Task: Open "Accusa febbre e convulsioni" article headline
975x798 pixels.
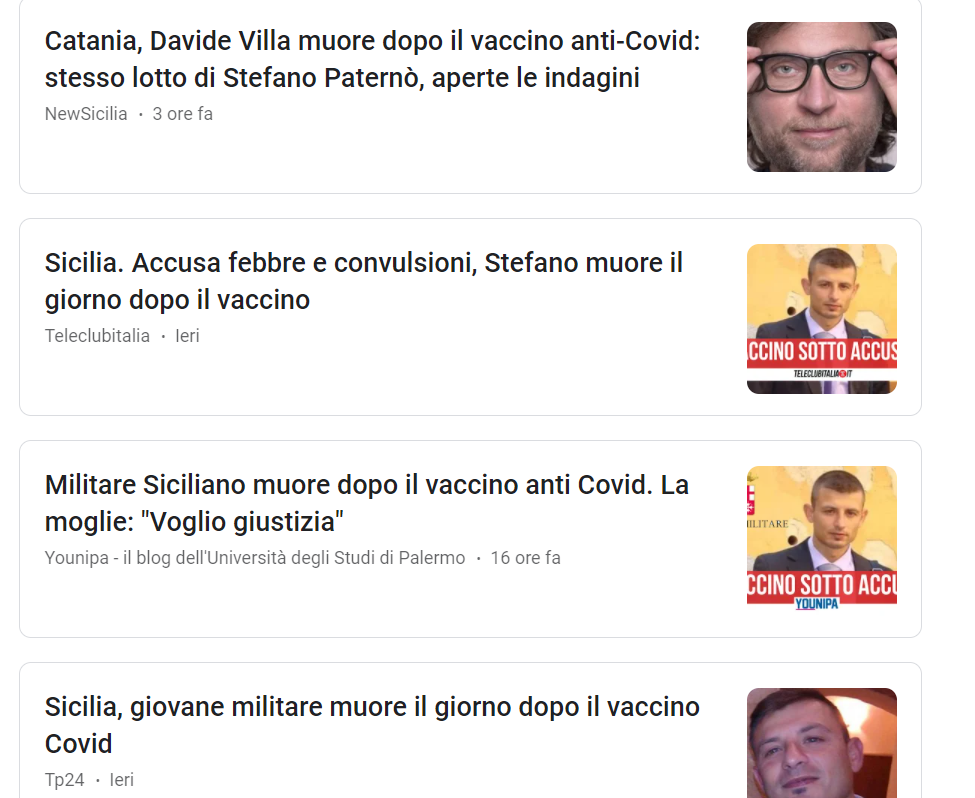Action: tap(364, 281)
